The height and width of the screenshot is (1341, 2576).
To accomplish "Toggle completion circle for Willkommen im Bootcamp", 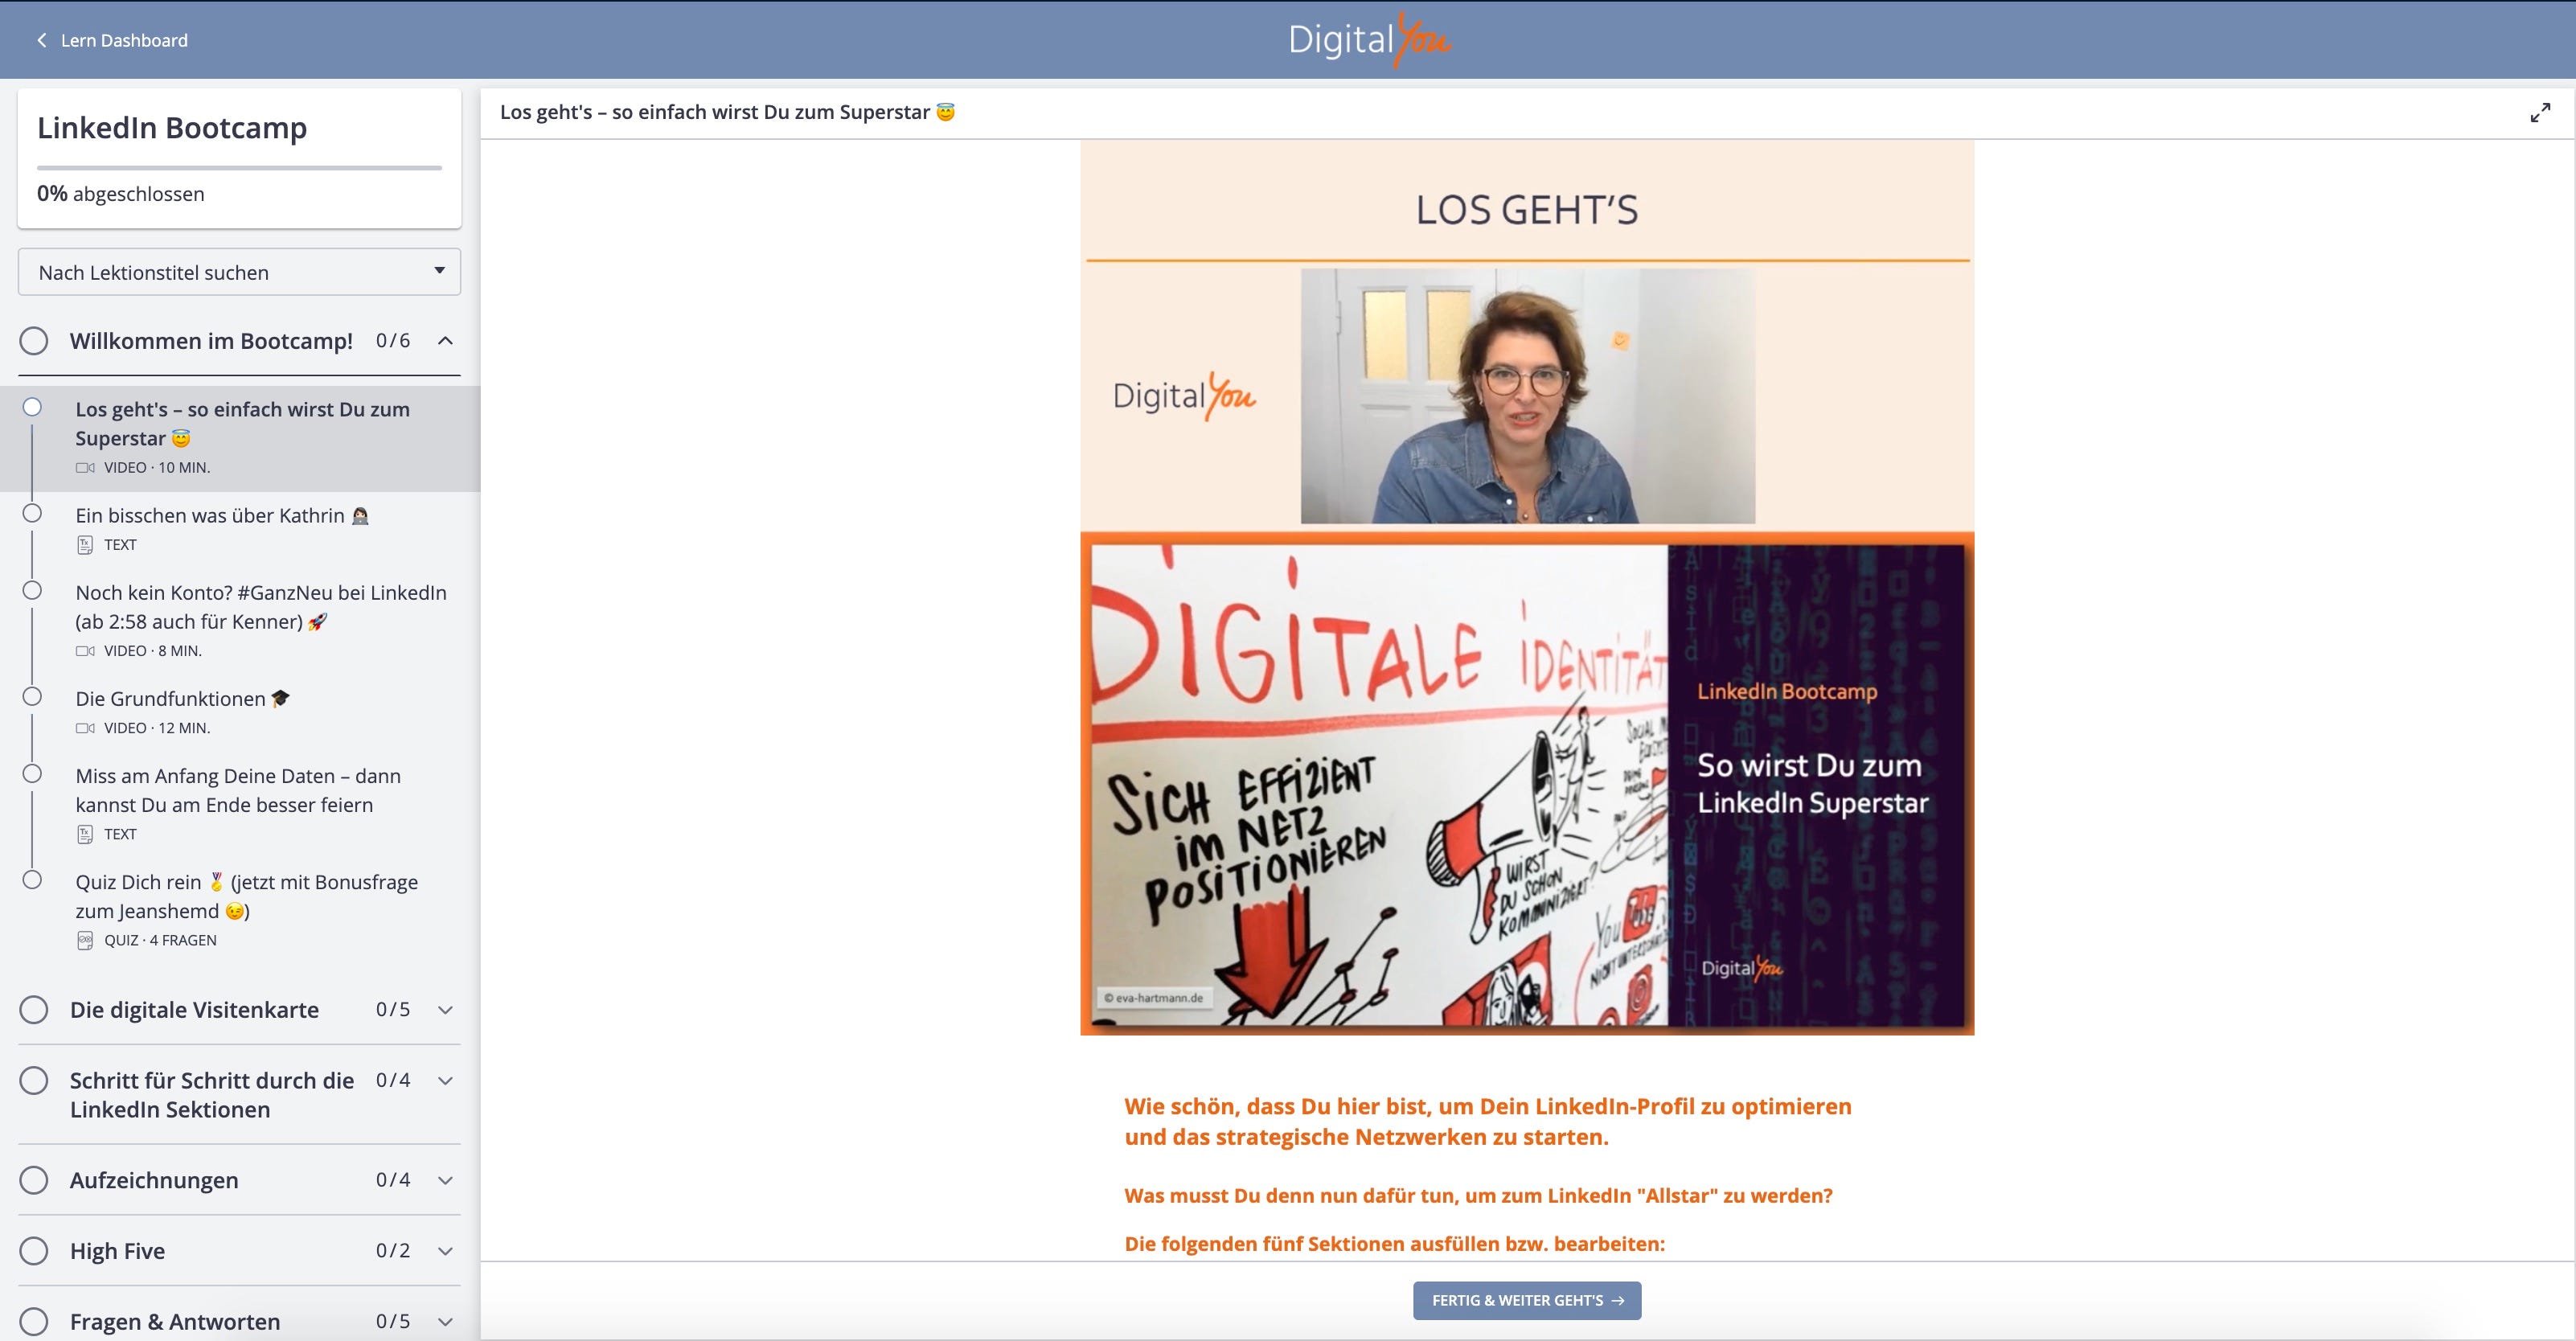I will point(34,341).
